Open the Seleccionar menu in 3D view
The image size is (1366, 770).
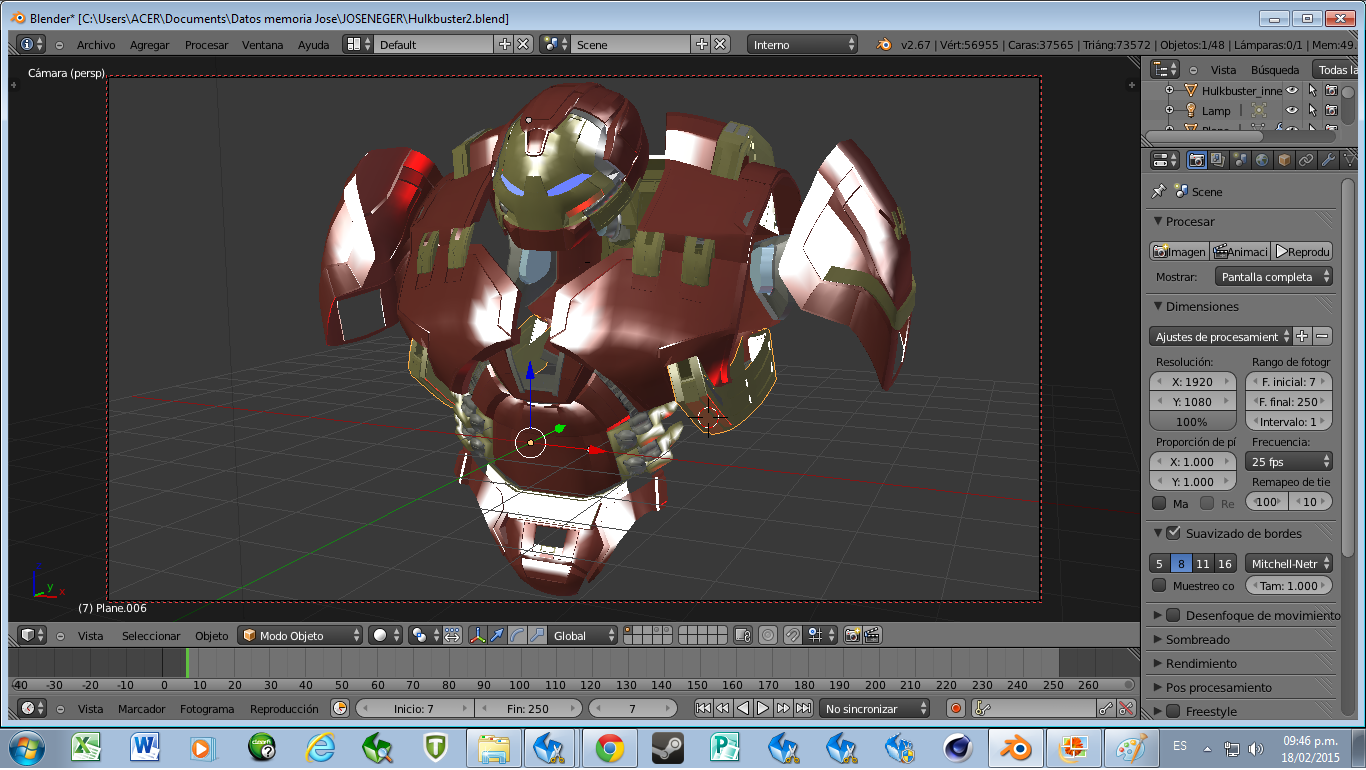point(151,636)
